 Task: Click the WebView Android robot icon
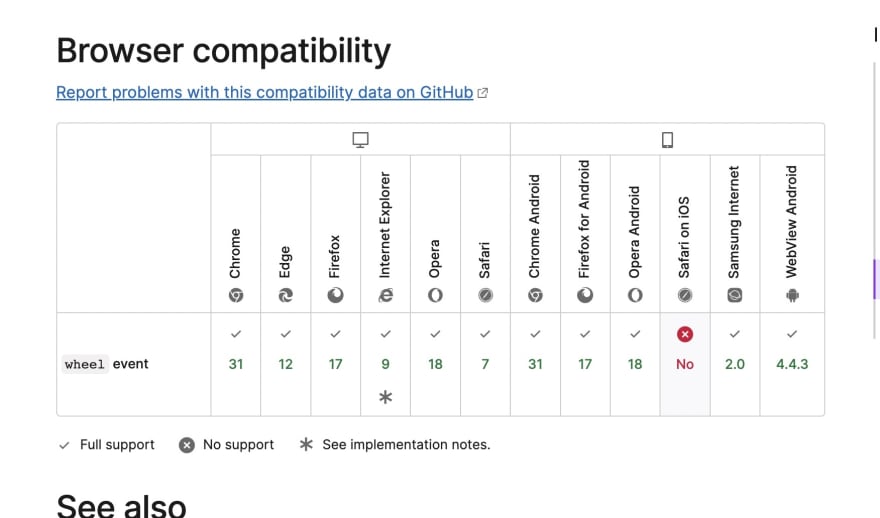[792, 295]
